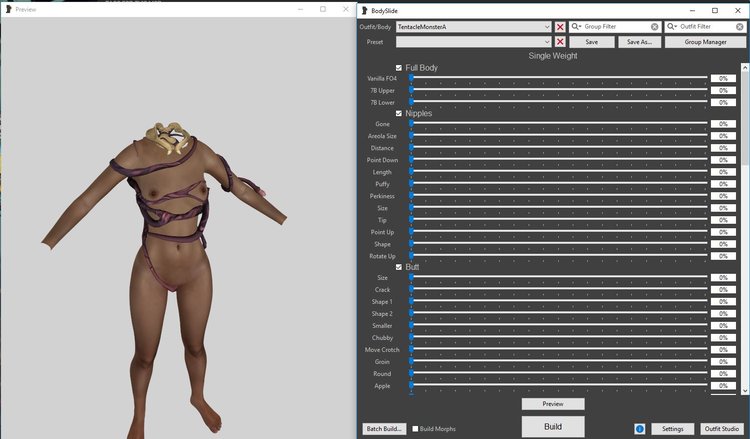Click the Areola Size slider track
Image resolution: width=750 pixels, height=439 pixels.
point(559,135)
